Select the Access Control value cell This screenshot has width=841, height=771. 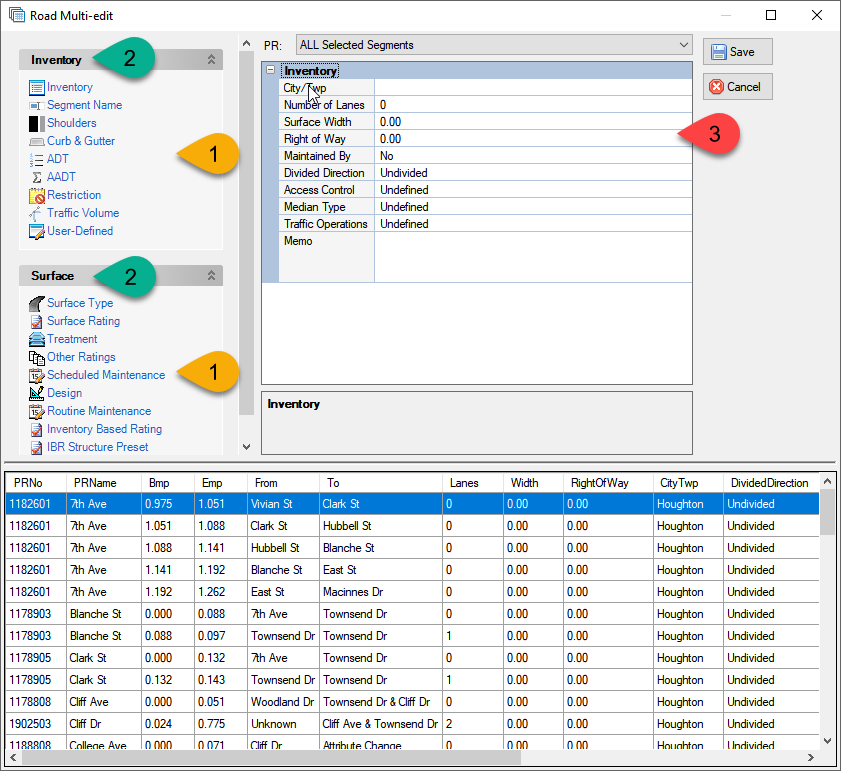click(x=533, y=190)
